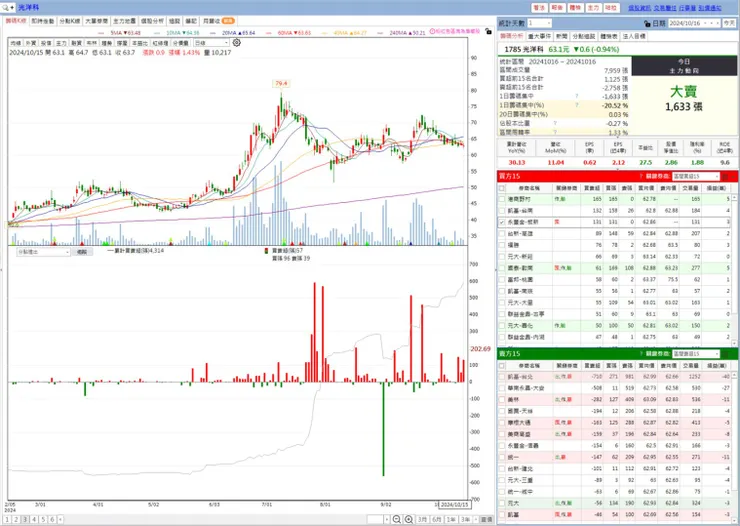Open the 日線 period dropdown

[x=211, y=43]
